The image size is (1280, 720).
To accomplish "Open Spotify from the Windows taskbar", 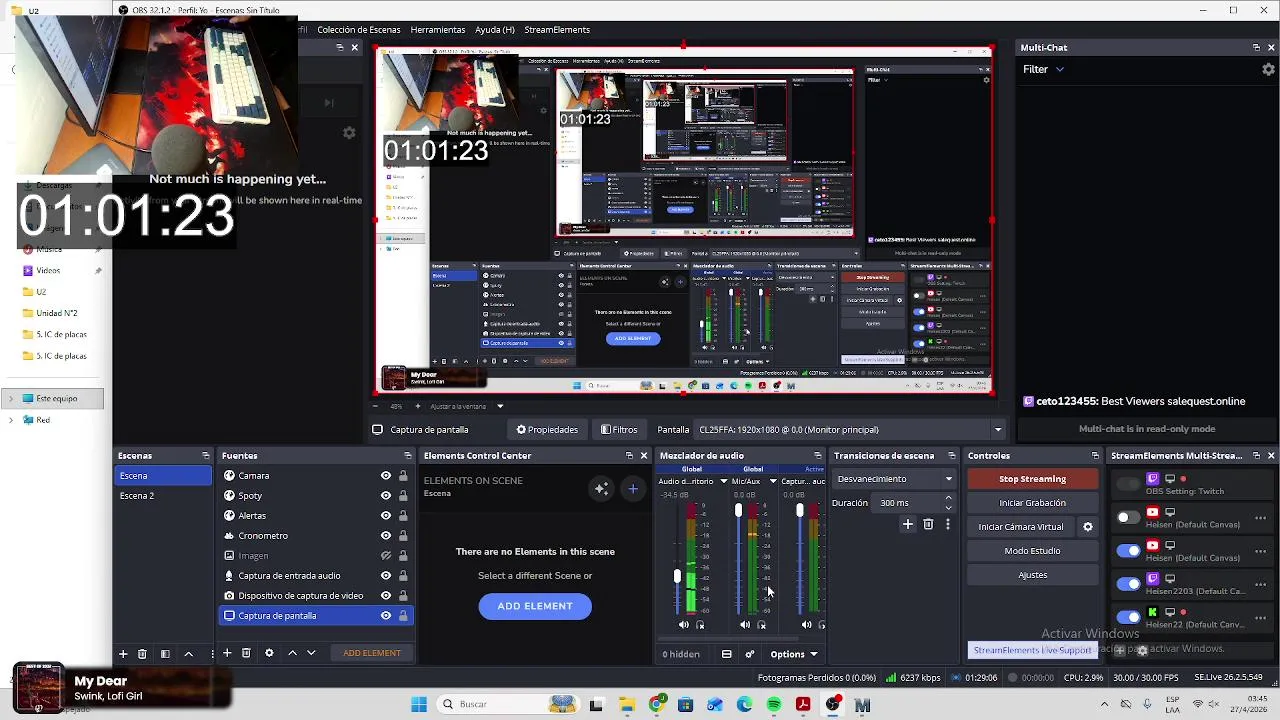I will point(774,705).
